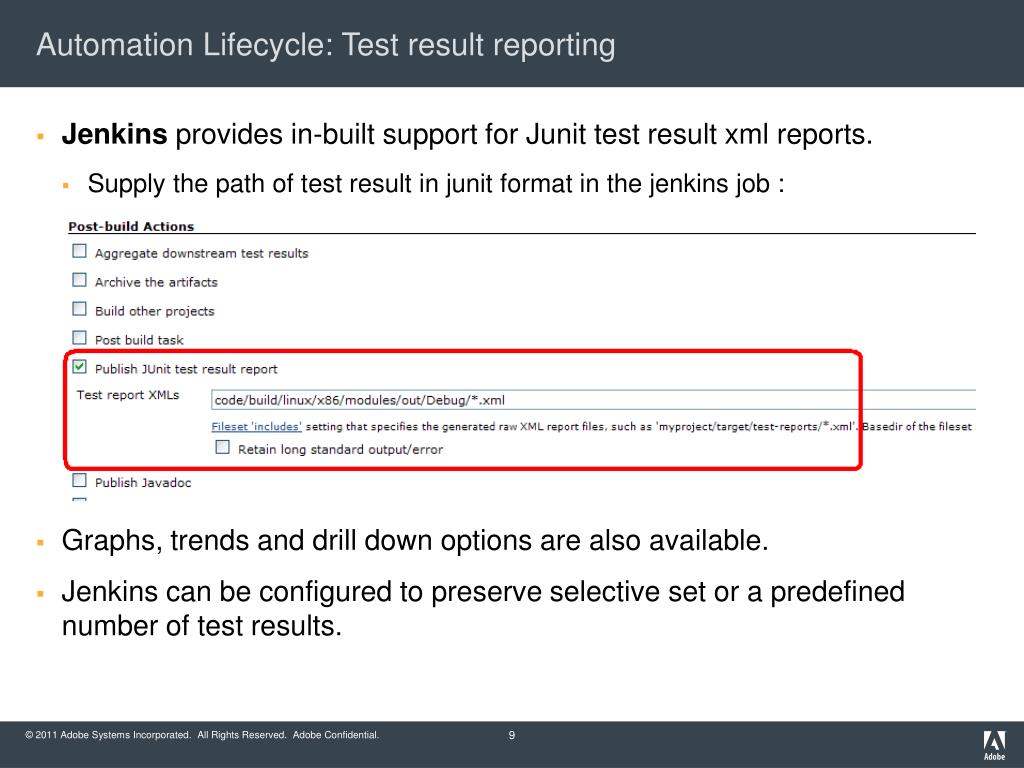
Task: Check the Publish Javadoc checkbox
Action: click(79, 480)
